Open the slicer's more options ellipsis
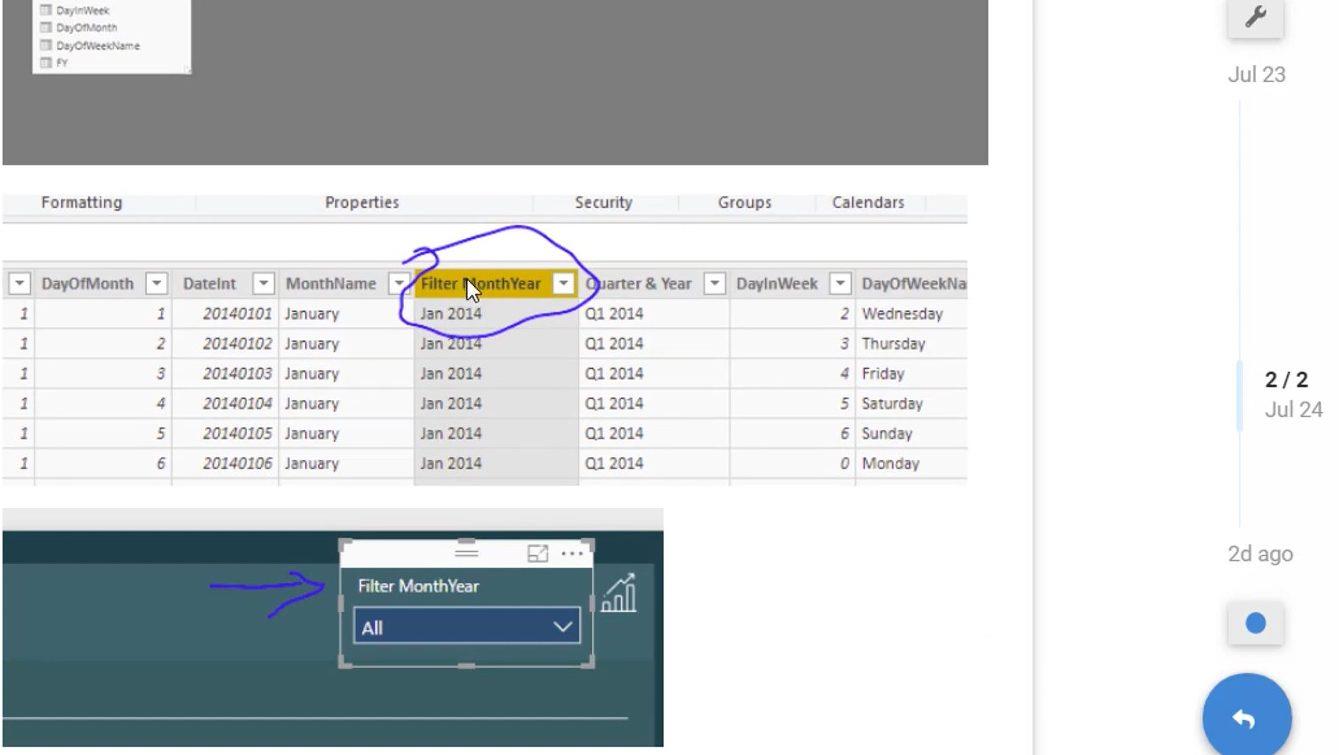This screenshot has width=1339, height=755. (572, 553)
